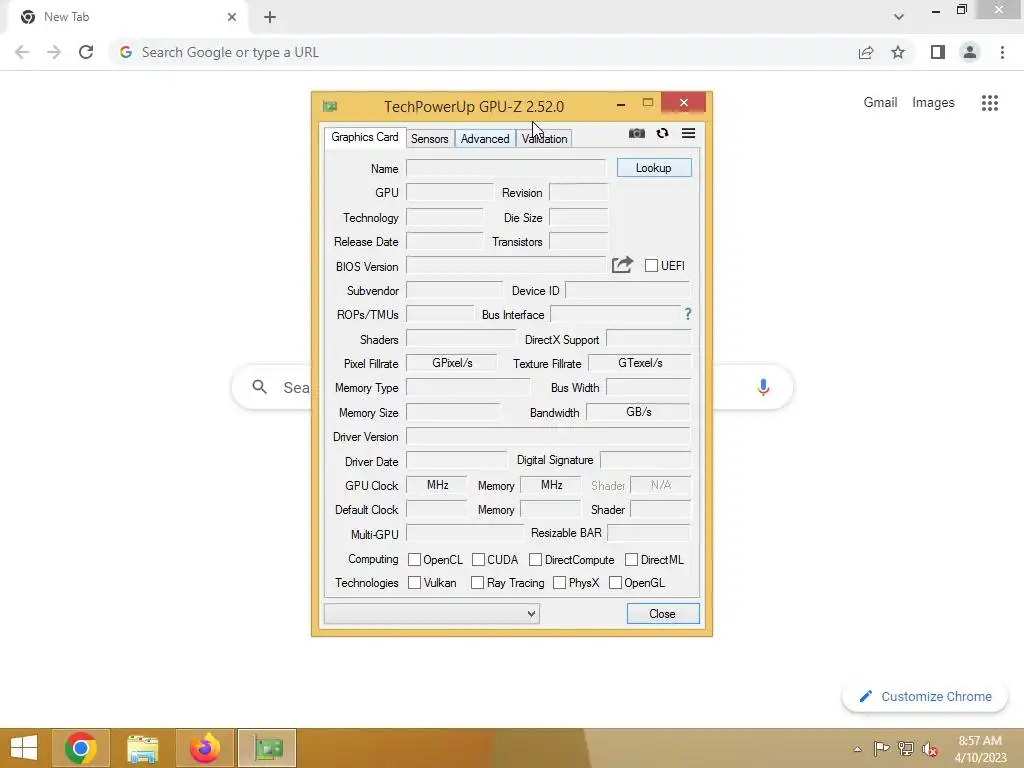Screen dimensions: 1024x768
Task: Bookmark this tab with the star
Action: click(x=898, y=52)
